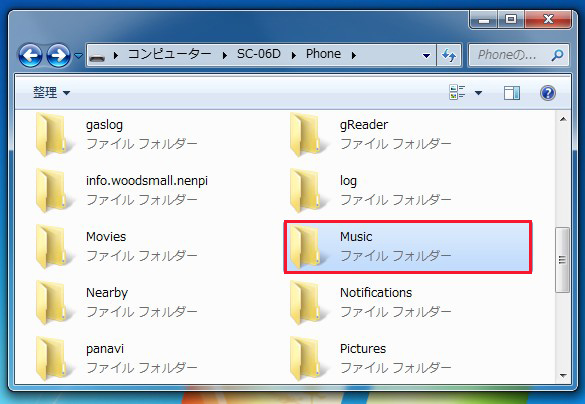Select コンピューター in the address path

170,54
